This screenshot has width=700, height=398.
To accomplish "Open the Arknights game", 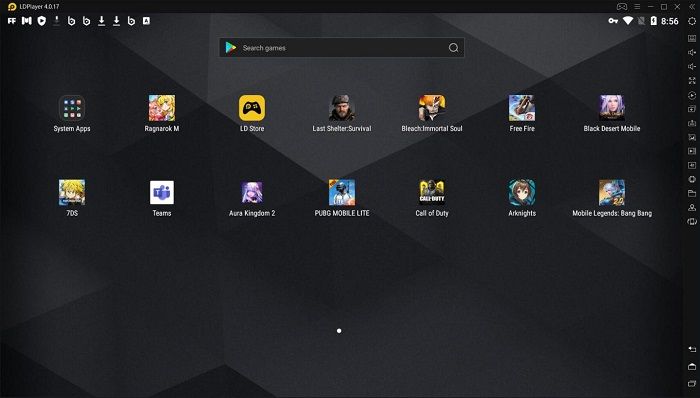I will (x=522, y=192).
